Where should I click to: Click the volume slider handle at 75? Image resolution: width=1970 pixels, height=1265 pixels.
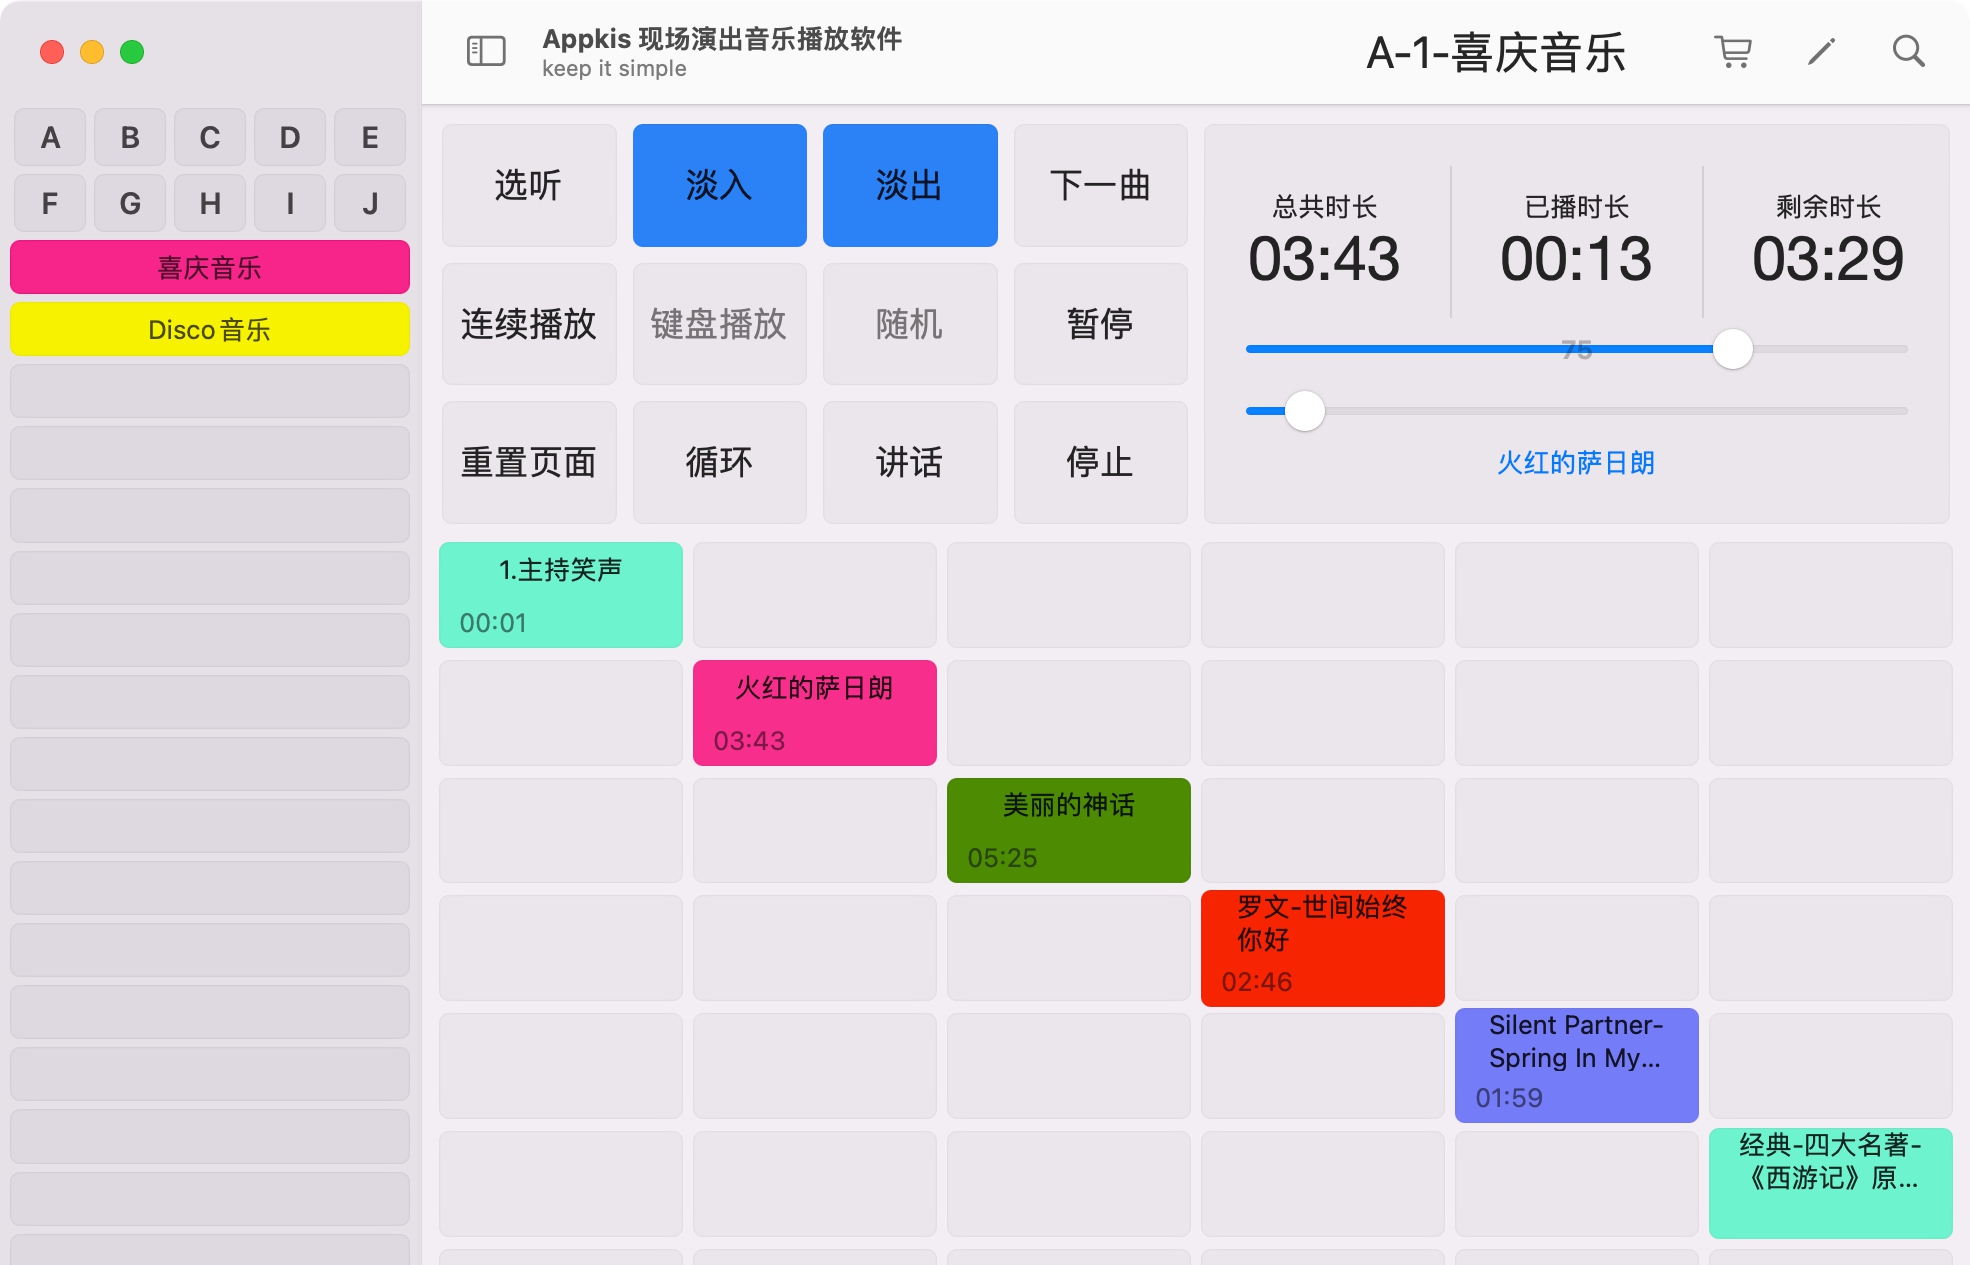click(x=1735, y=350)
